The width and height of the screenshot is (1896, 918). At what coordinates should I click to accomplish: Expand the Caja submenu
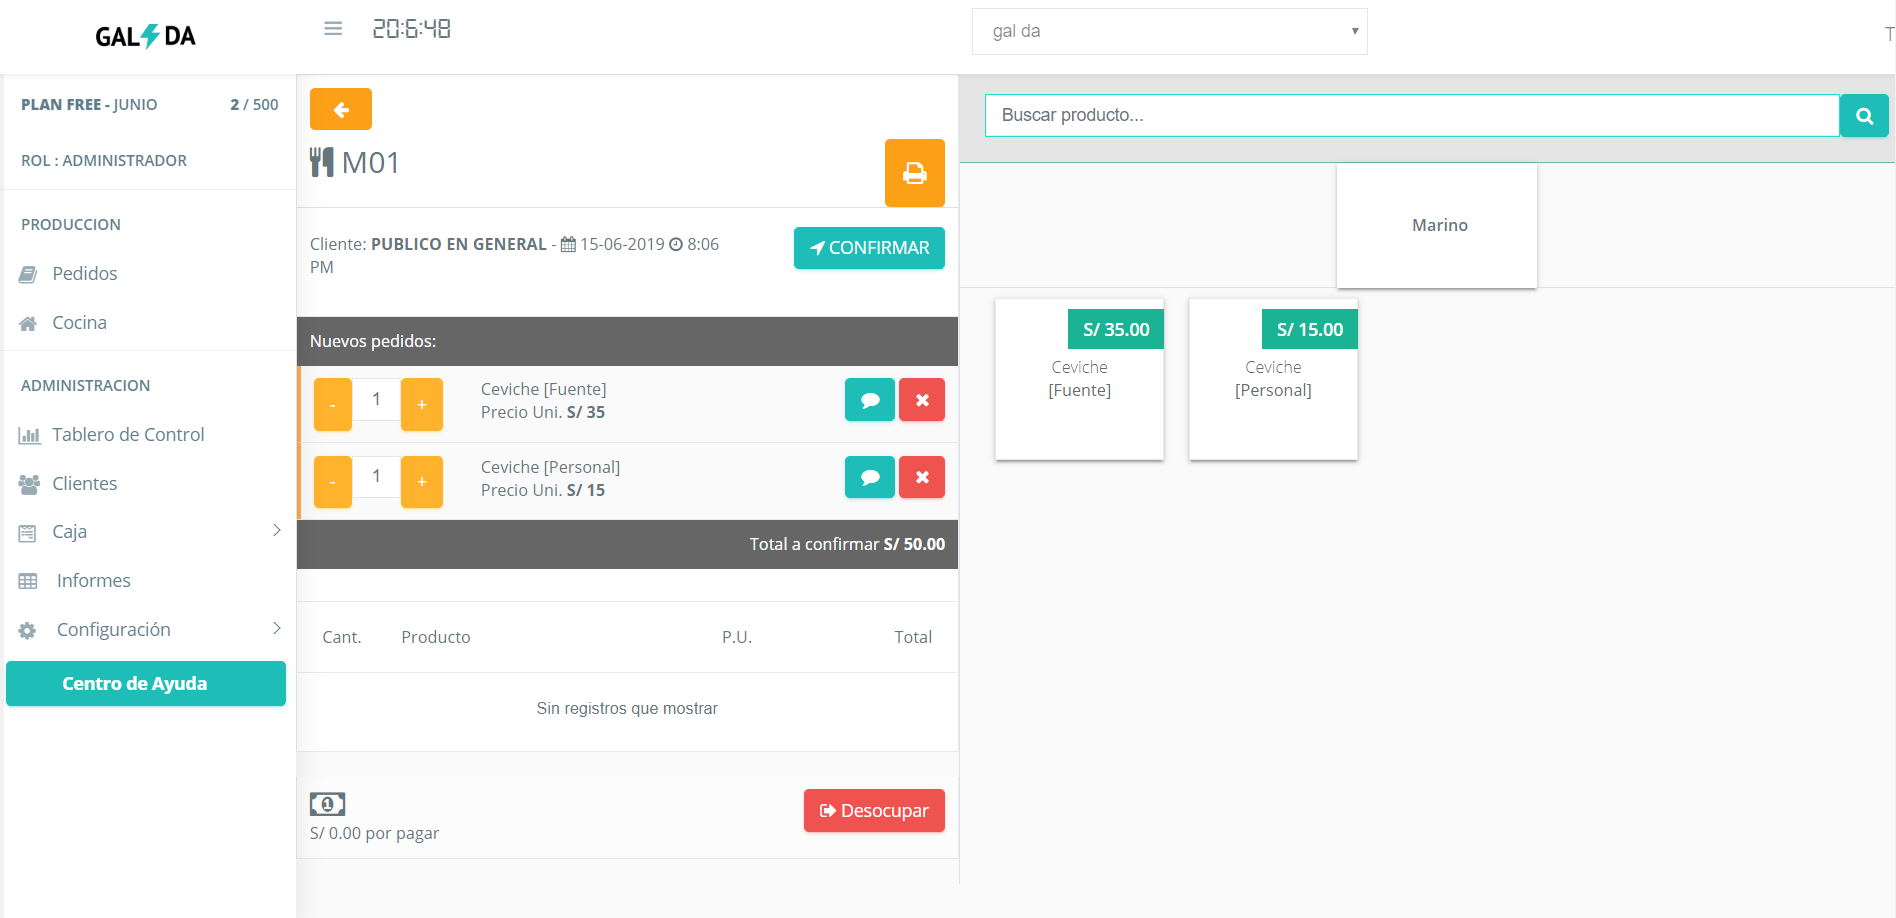[148, 532]
